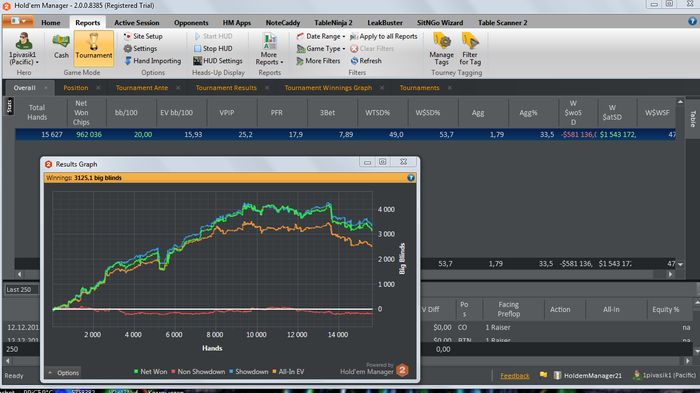The image size is (700, 393).
Task: Close the Position report tab
Action: click(98, 88)
